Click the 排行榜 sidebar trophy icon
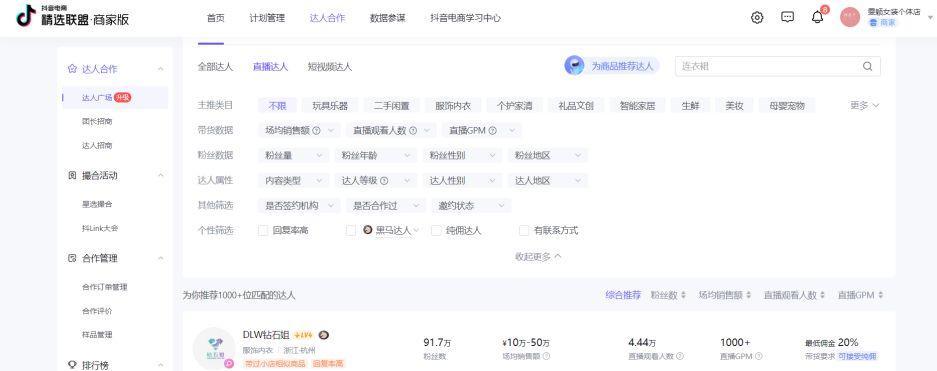The width and height of the screenshot is (937, 371). [x=72, y=365]
